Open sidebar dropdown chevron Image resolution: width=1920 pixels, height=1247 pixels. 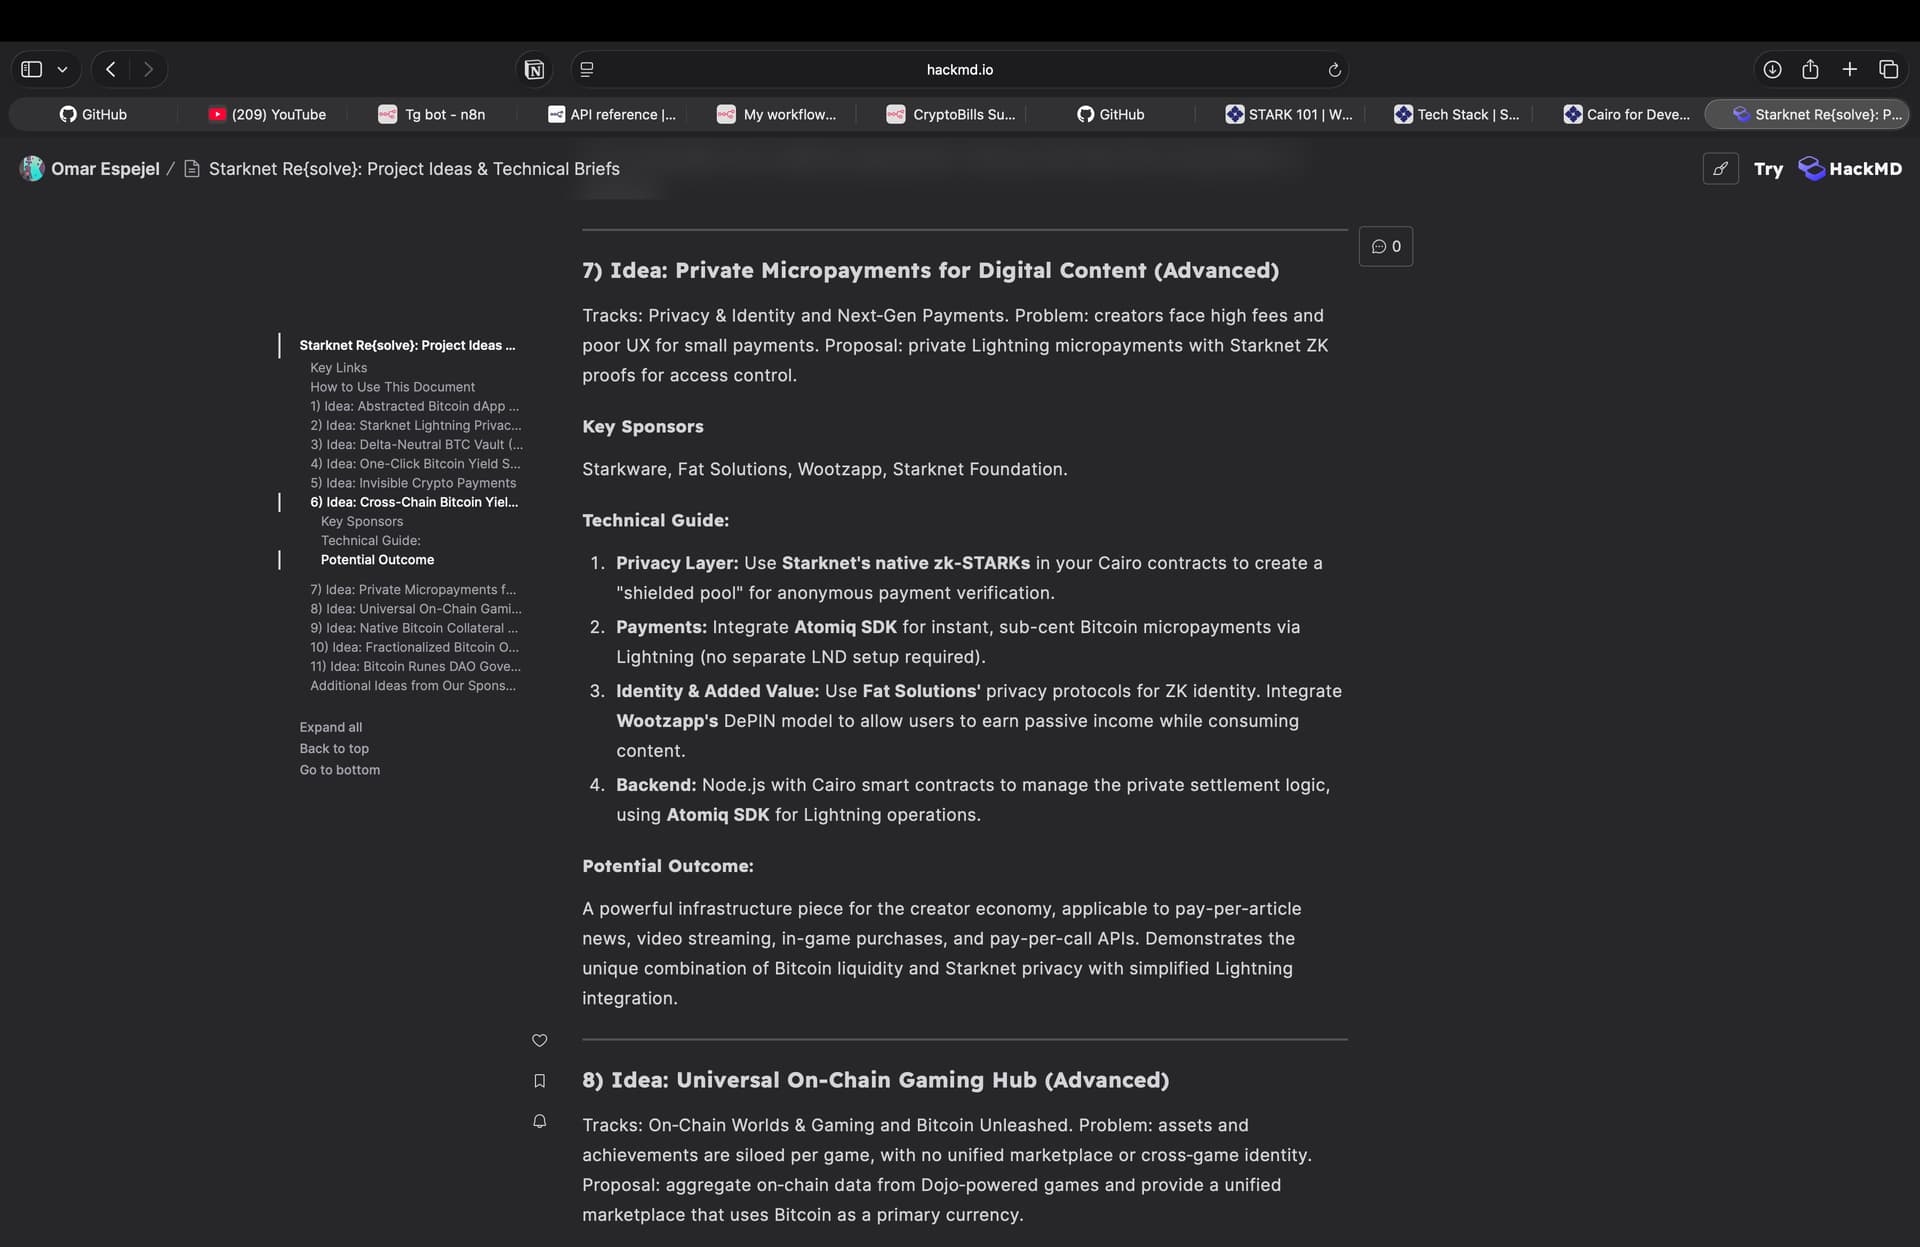coord(62,69)
